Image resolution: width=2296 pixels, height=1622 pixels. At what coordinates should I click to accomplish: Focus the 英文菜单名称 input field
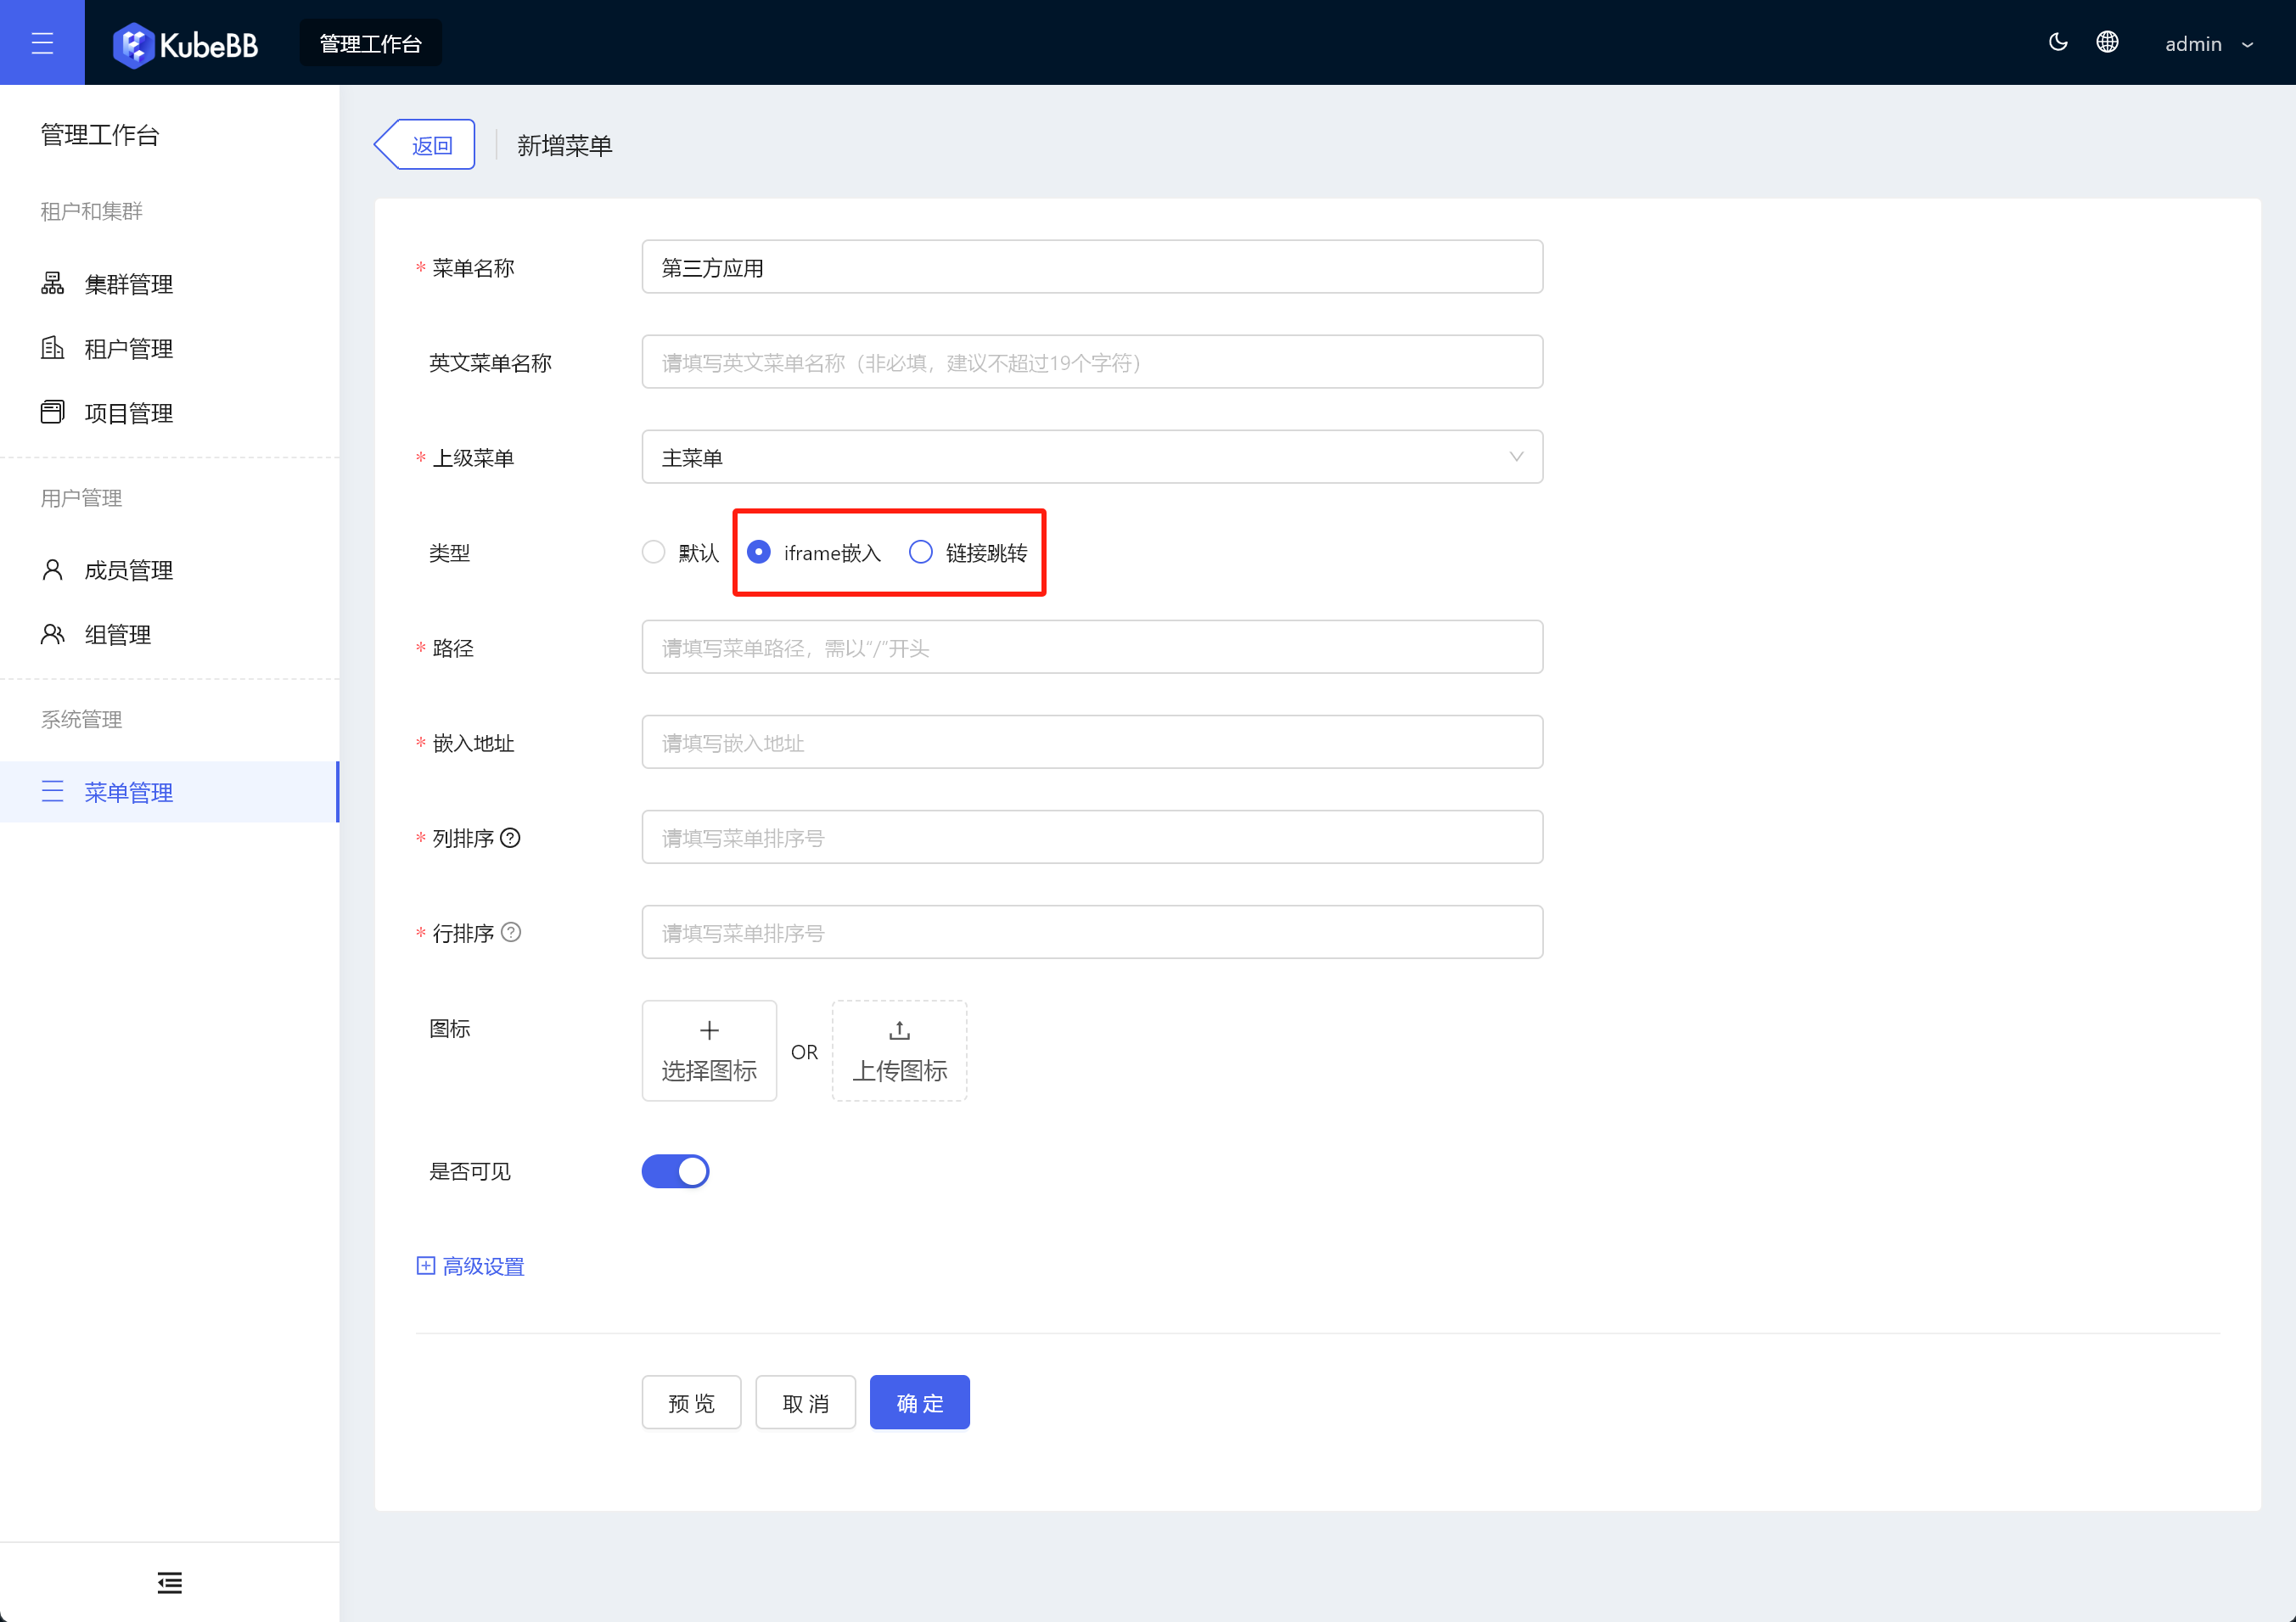tap(1092, 362)
